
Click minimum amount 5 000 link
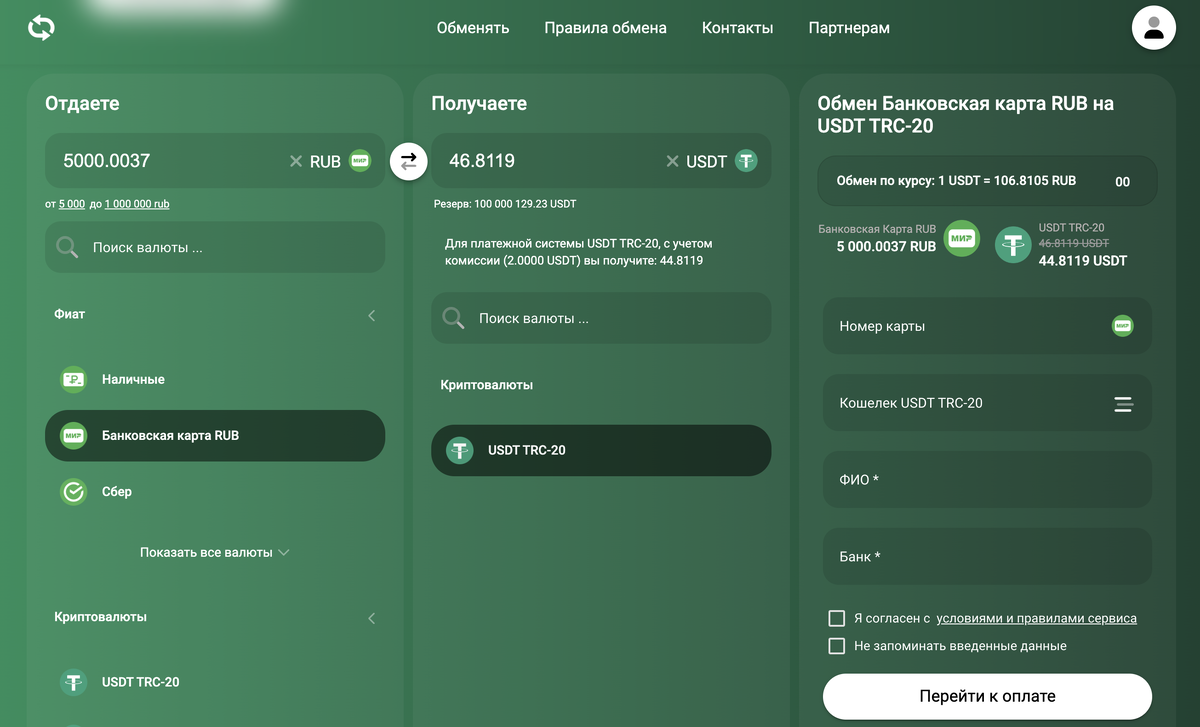click(72, 204)
